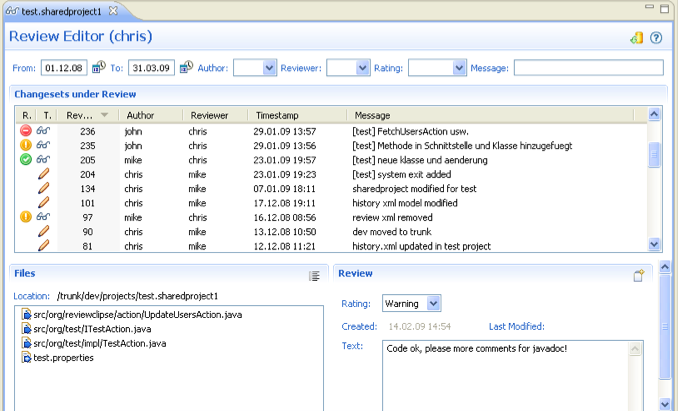Image resolution: width=678 pixels, height=411 pixels.
Task: Click the pencil author icon for revision 134
Action: point(43,188)
